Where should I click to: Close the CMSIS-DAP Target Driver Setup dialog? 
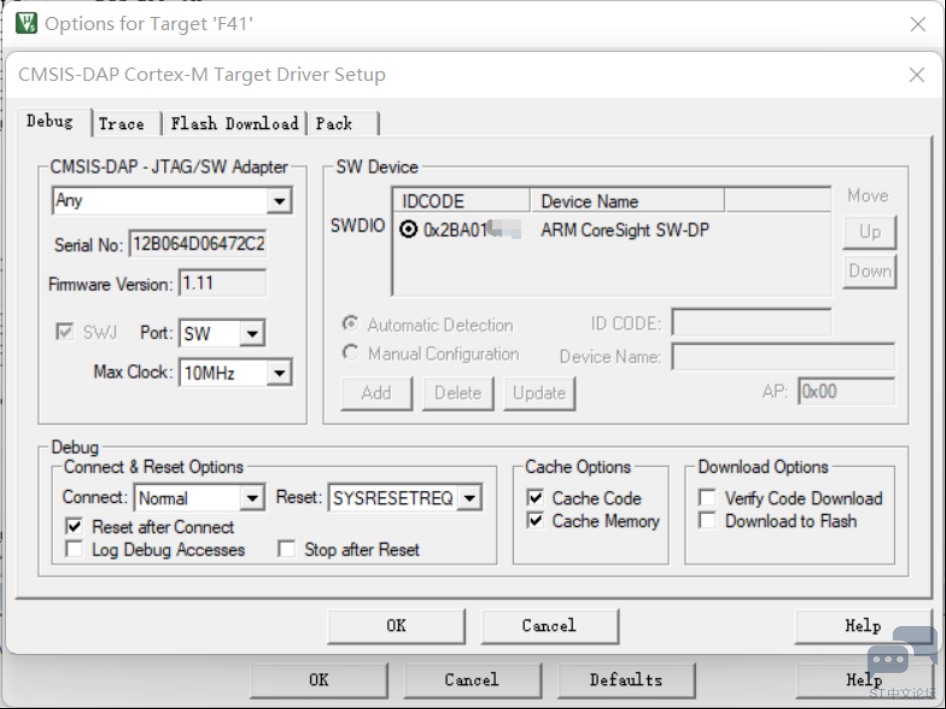pyautogui.click(x=917, y=75)
